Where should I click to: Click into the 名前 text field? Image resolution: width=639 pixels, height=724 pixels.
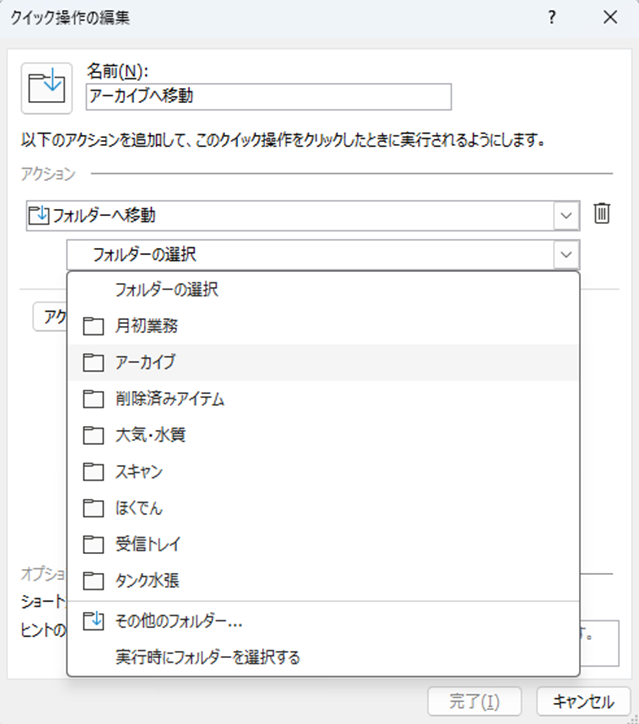269,96
